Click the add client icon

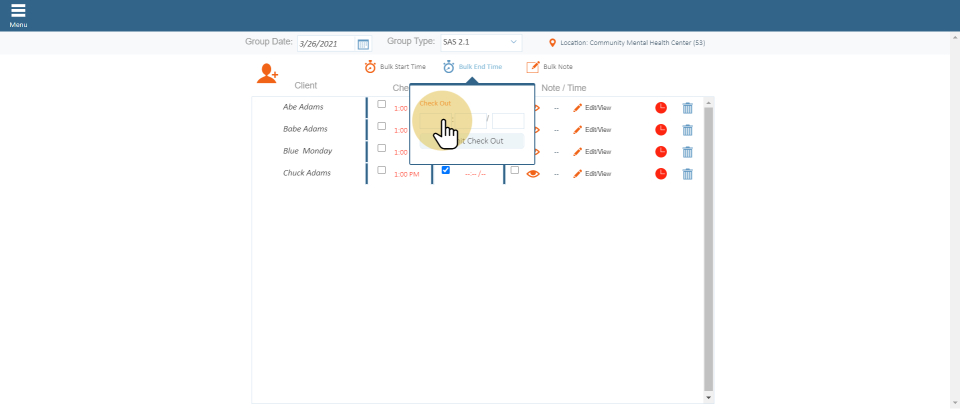[x=267, y=73]
